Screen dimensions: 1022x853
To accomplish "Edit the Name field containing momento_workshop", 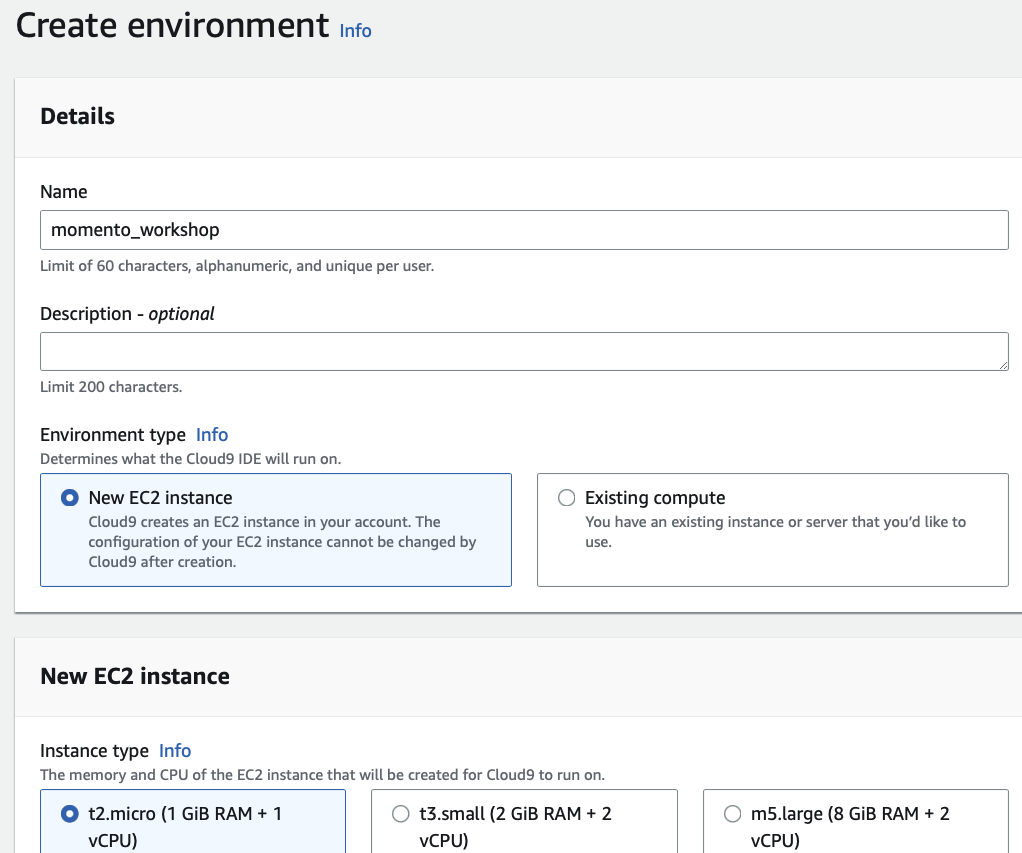I will [x=524, y=230].
